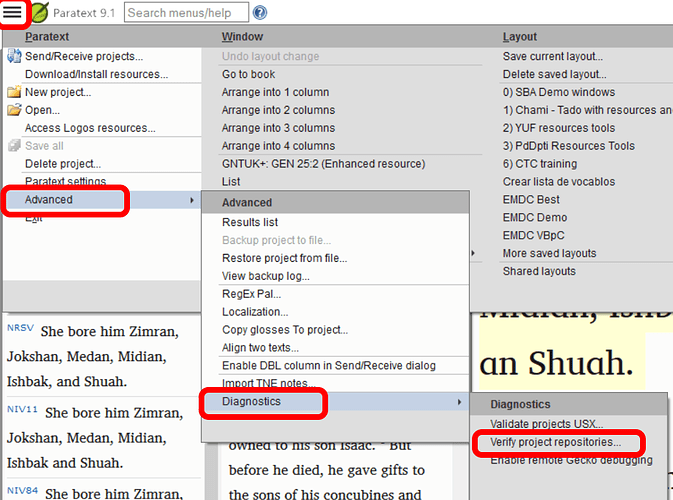
Task: Toggle Enable DBL column in Send/Receive dialog
Action: pos(329,366)
